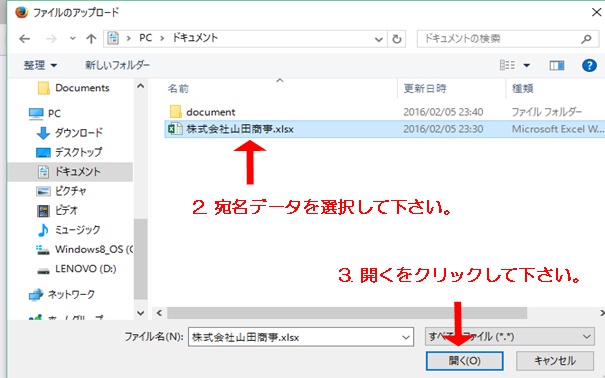Open ピクチャ in the sidebar
This screenshot has height=378, width=605.
62,191
